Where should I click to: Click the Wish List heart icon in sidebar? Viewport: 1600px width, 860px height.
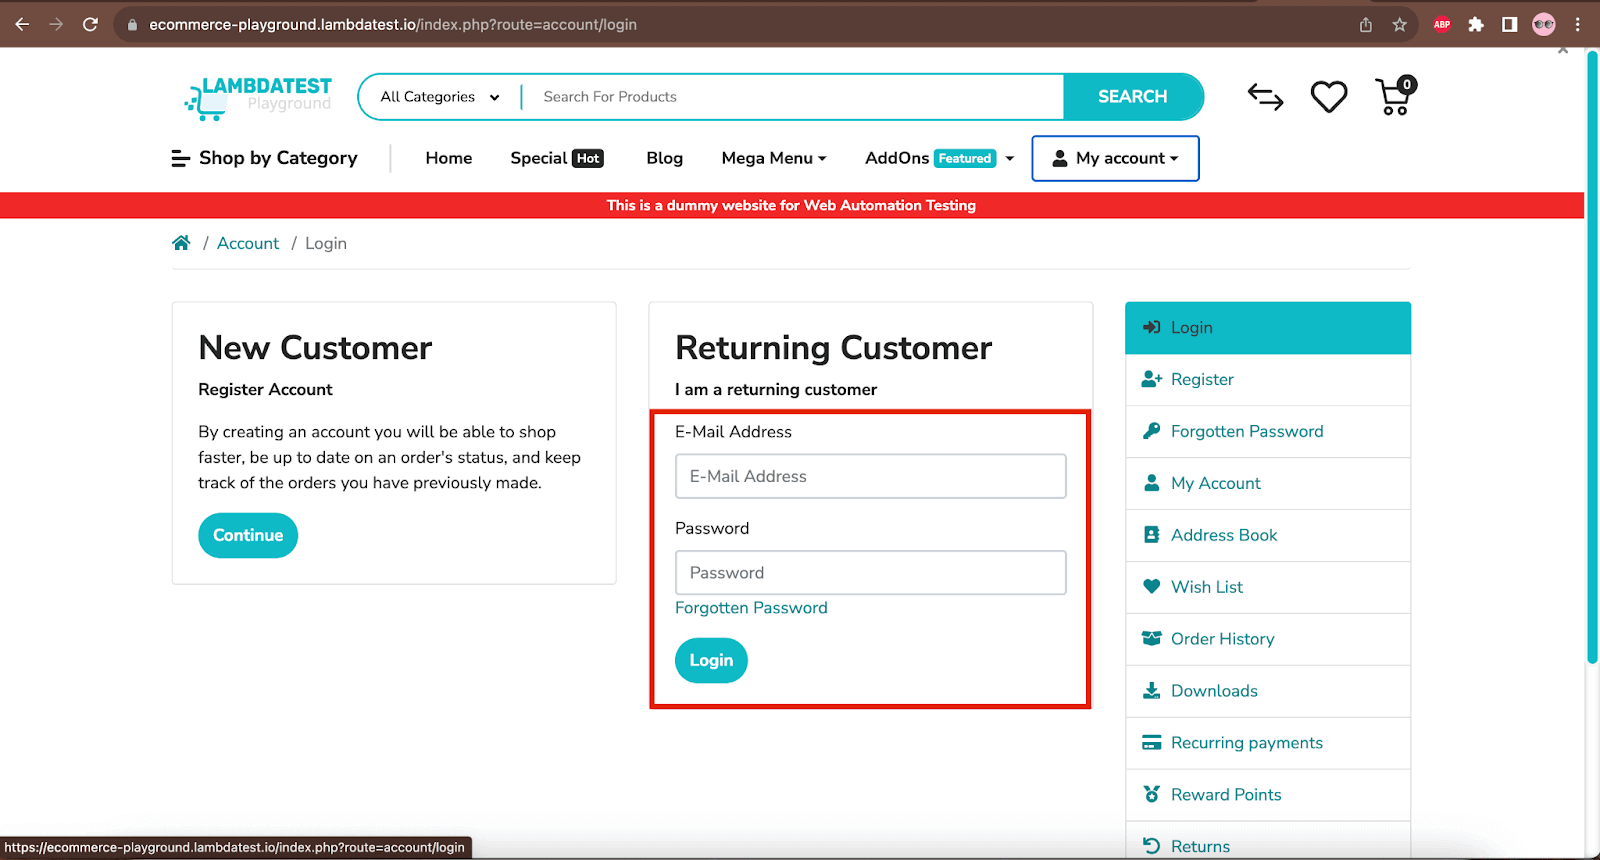tap(1152, 587)
